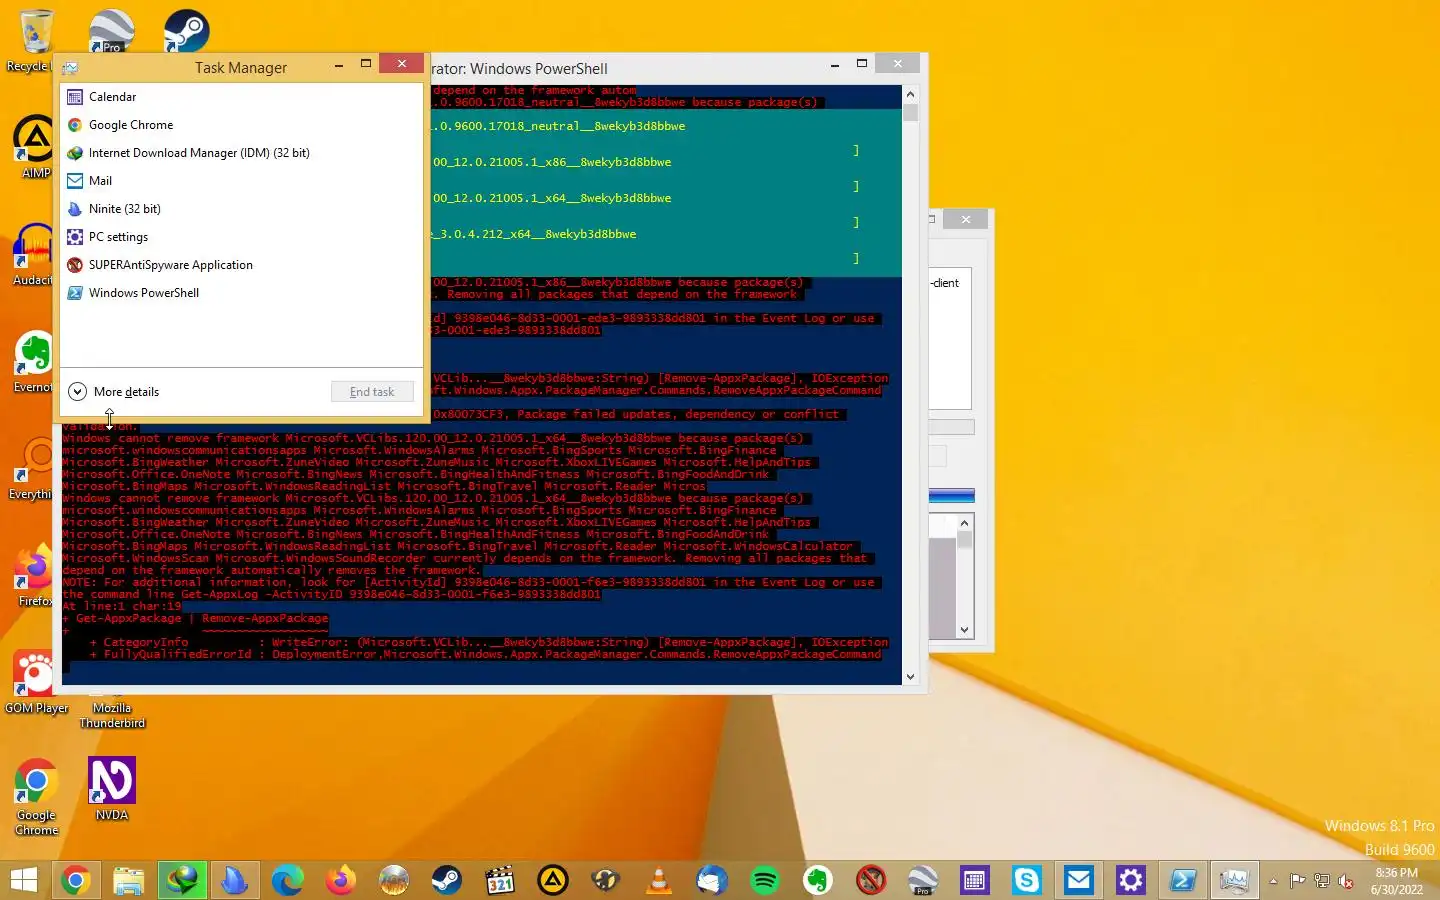Screen dimensions: 1440x900
Task: Click Windows PowerShell window title bar
Action: tap(630, 68)
